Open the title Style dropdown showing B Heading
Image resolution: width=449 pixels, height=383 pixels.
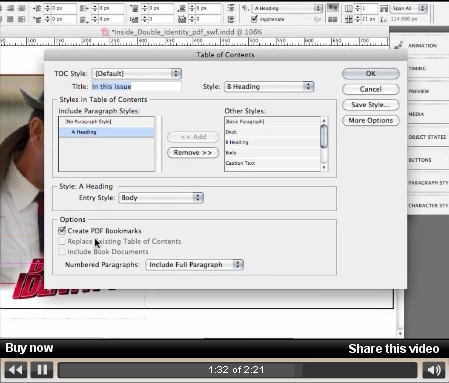(x=269, y=87)
